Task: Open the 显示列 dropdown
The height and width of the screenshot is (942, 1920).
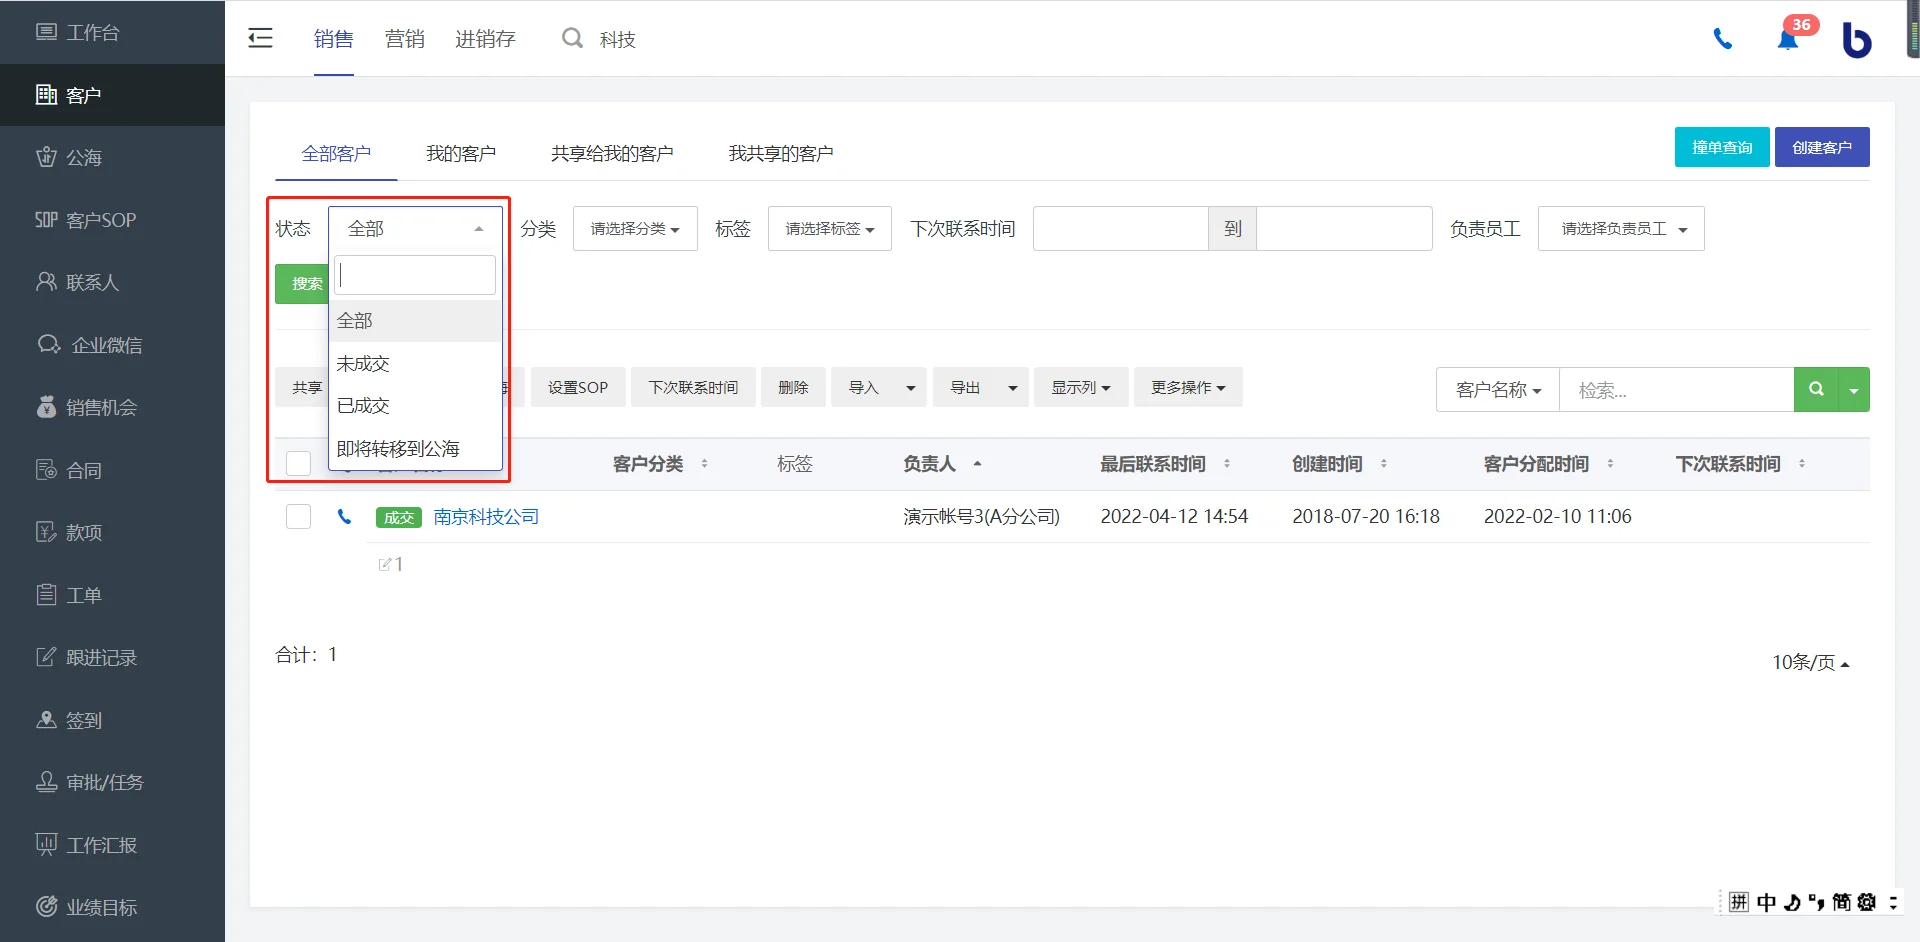Action: (1081, 387)
